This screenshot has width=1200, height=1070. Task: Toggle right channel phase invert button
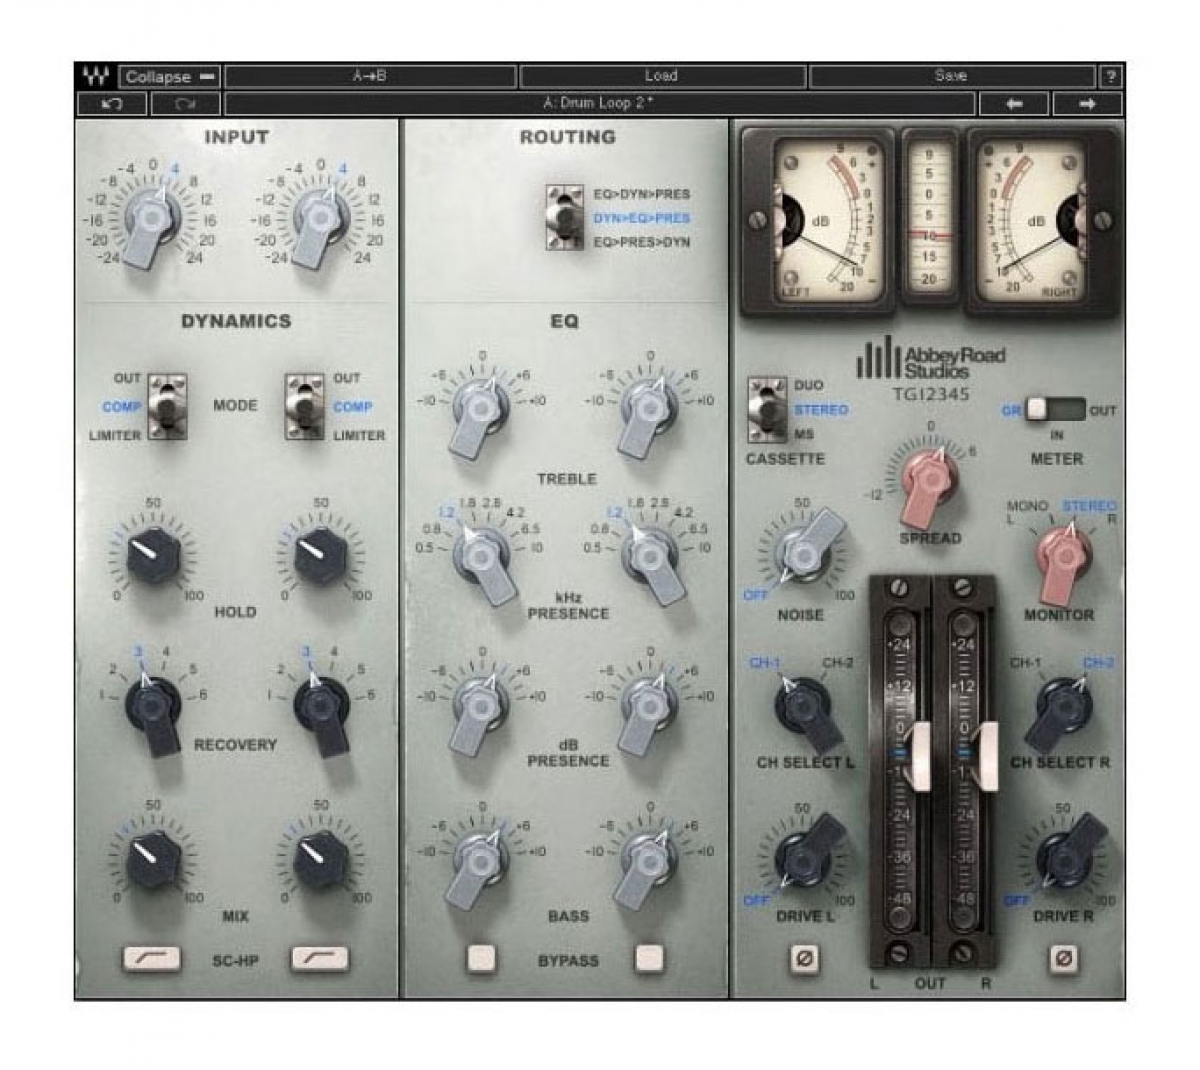tap(1062, 958)
